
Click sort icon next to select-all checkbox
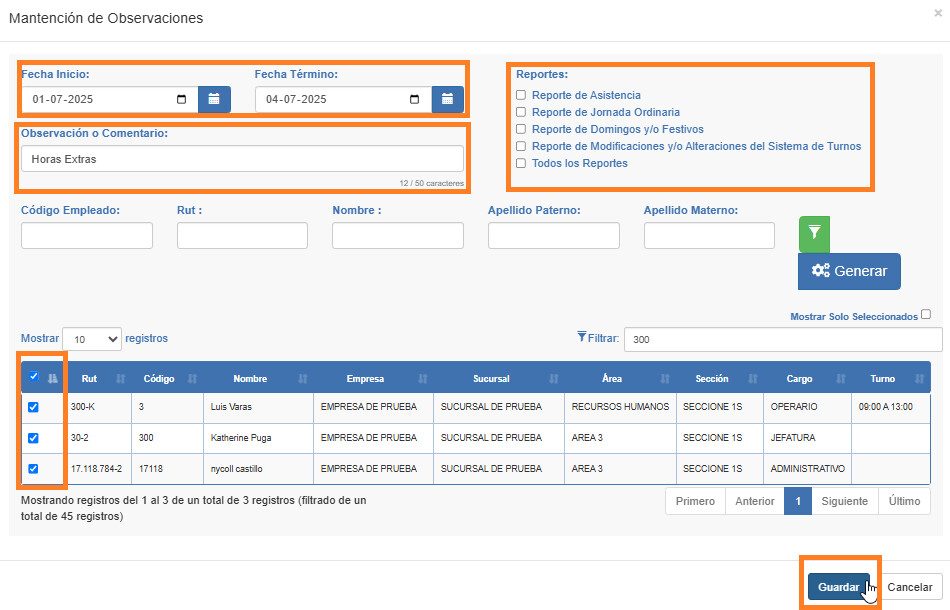pos(53,378)
